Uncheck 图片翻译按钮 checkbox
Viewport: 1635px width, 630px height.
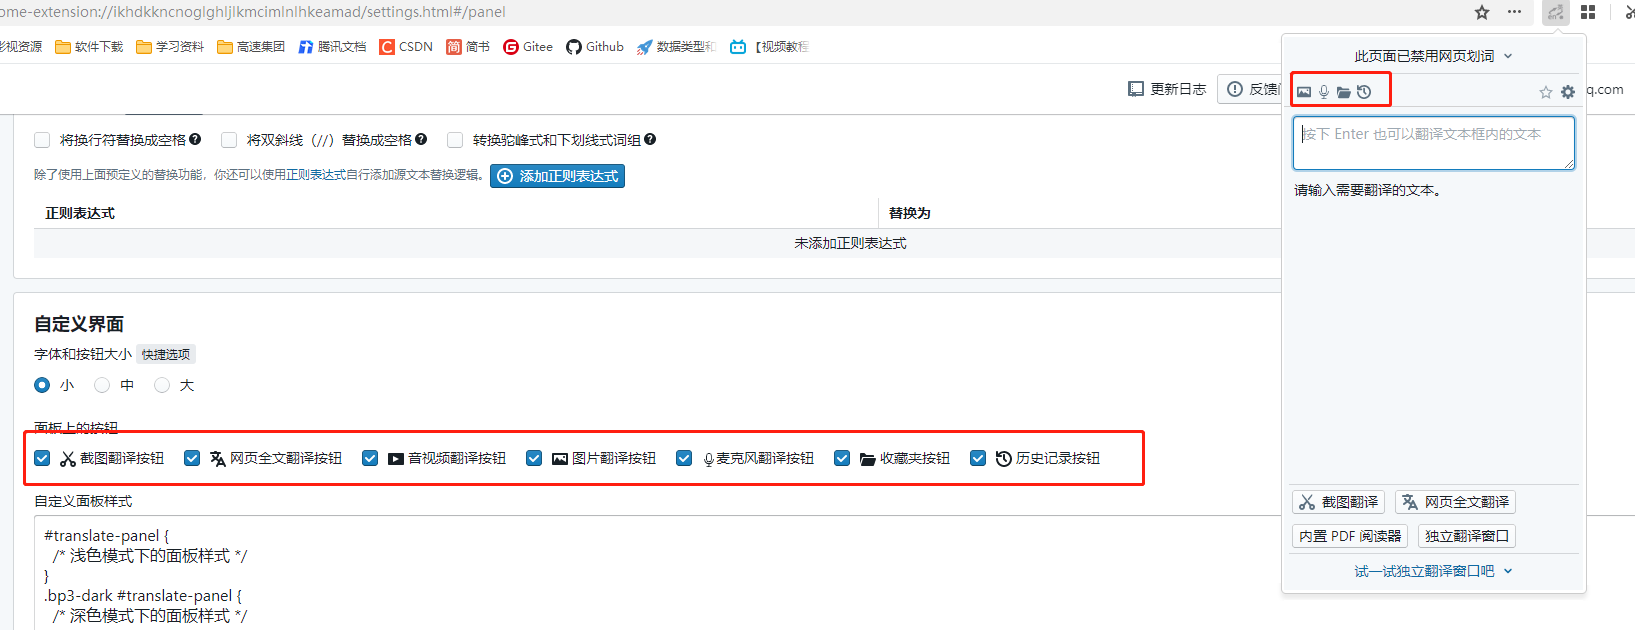coord(534,458)
